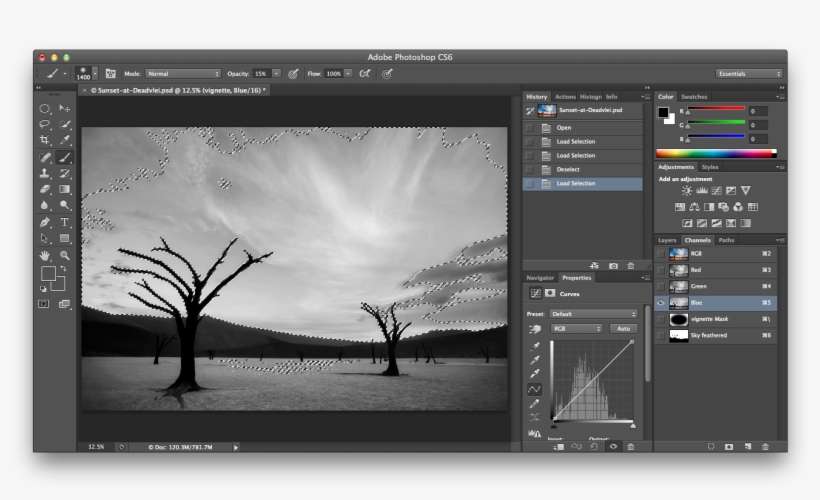This screenshot has width=820, height=500.
Task: Choose the Pen tool
Action: [45, 222]
